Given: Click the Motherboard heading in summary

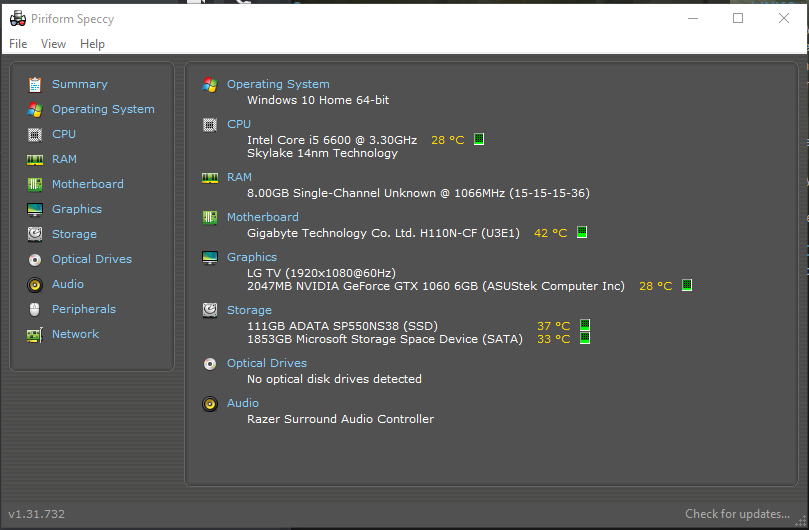Looking at the screenshot, I should (x=263, y=217).
